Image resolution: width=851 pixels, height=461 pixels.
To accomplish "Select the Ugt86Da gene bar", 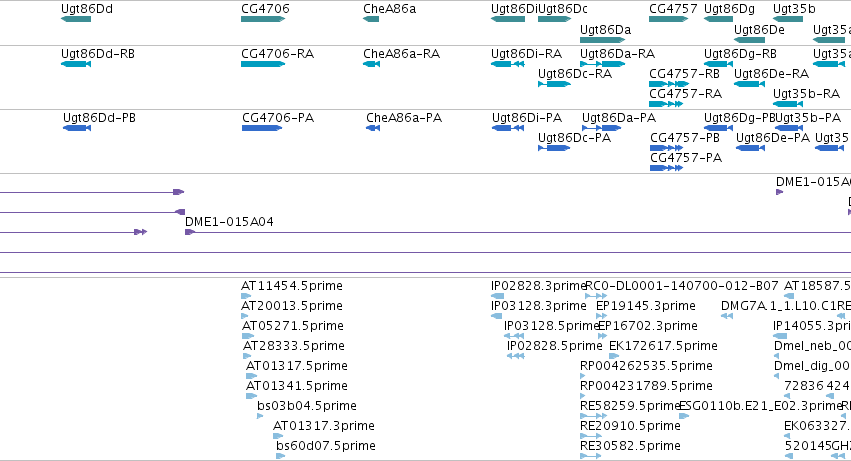I will tap(602, 40).
